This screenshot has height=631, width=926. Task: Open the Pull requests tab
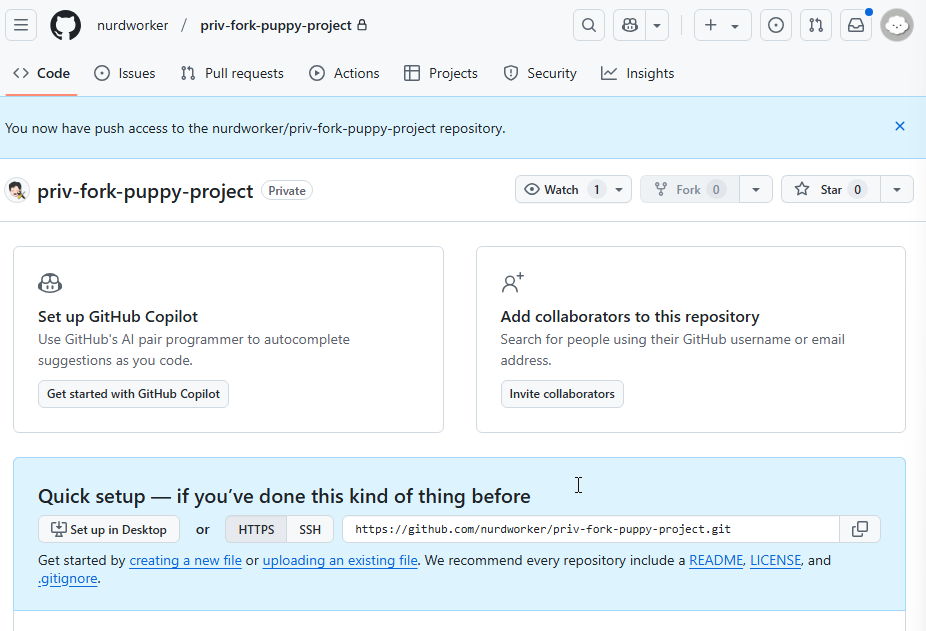click(232, 73)
